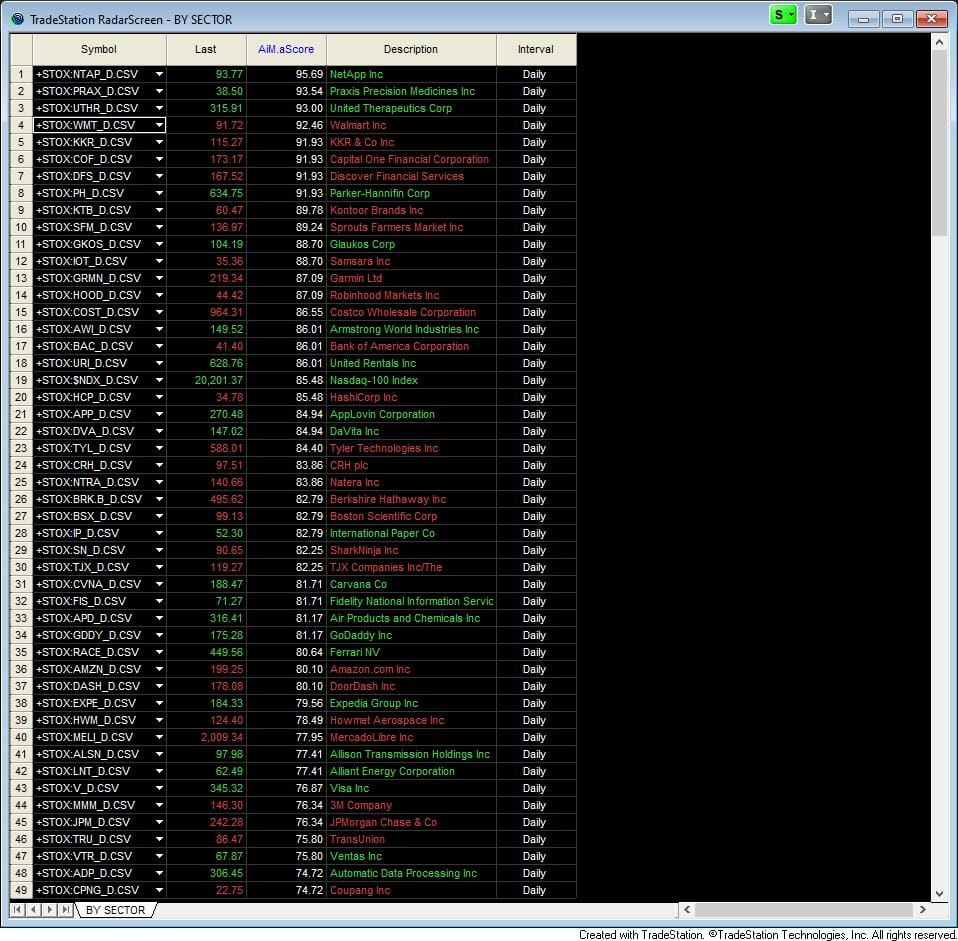
Task: Click the gray I interval link button
Action: [x=818, y=15]
